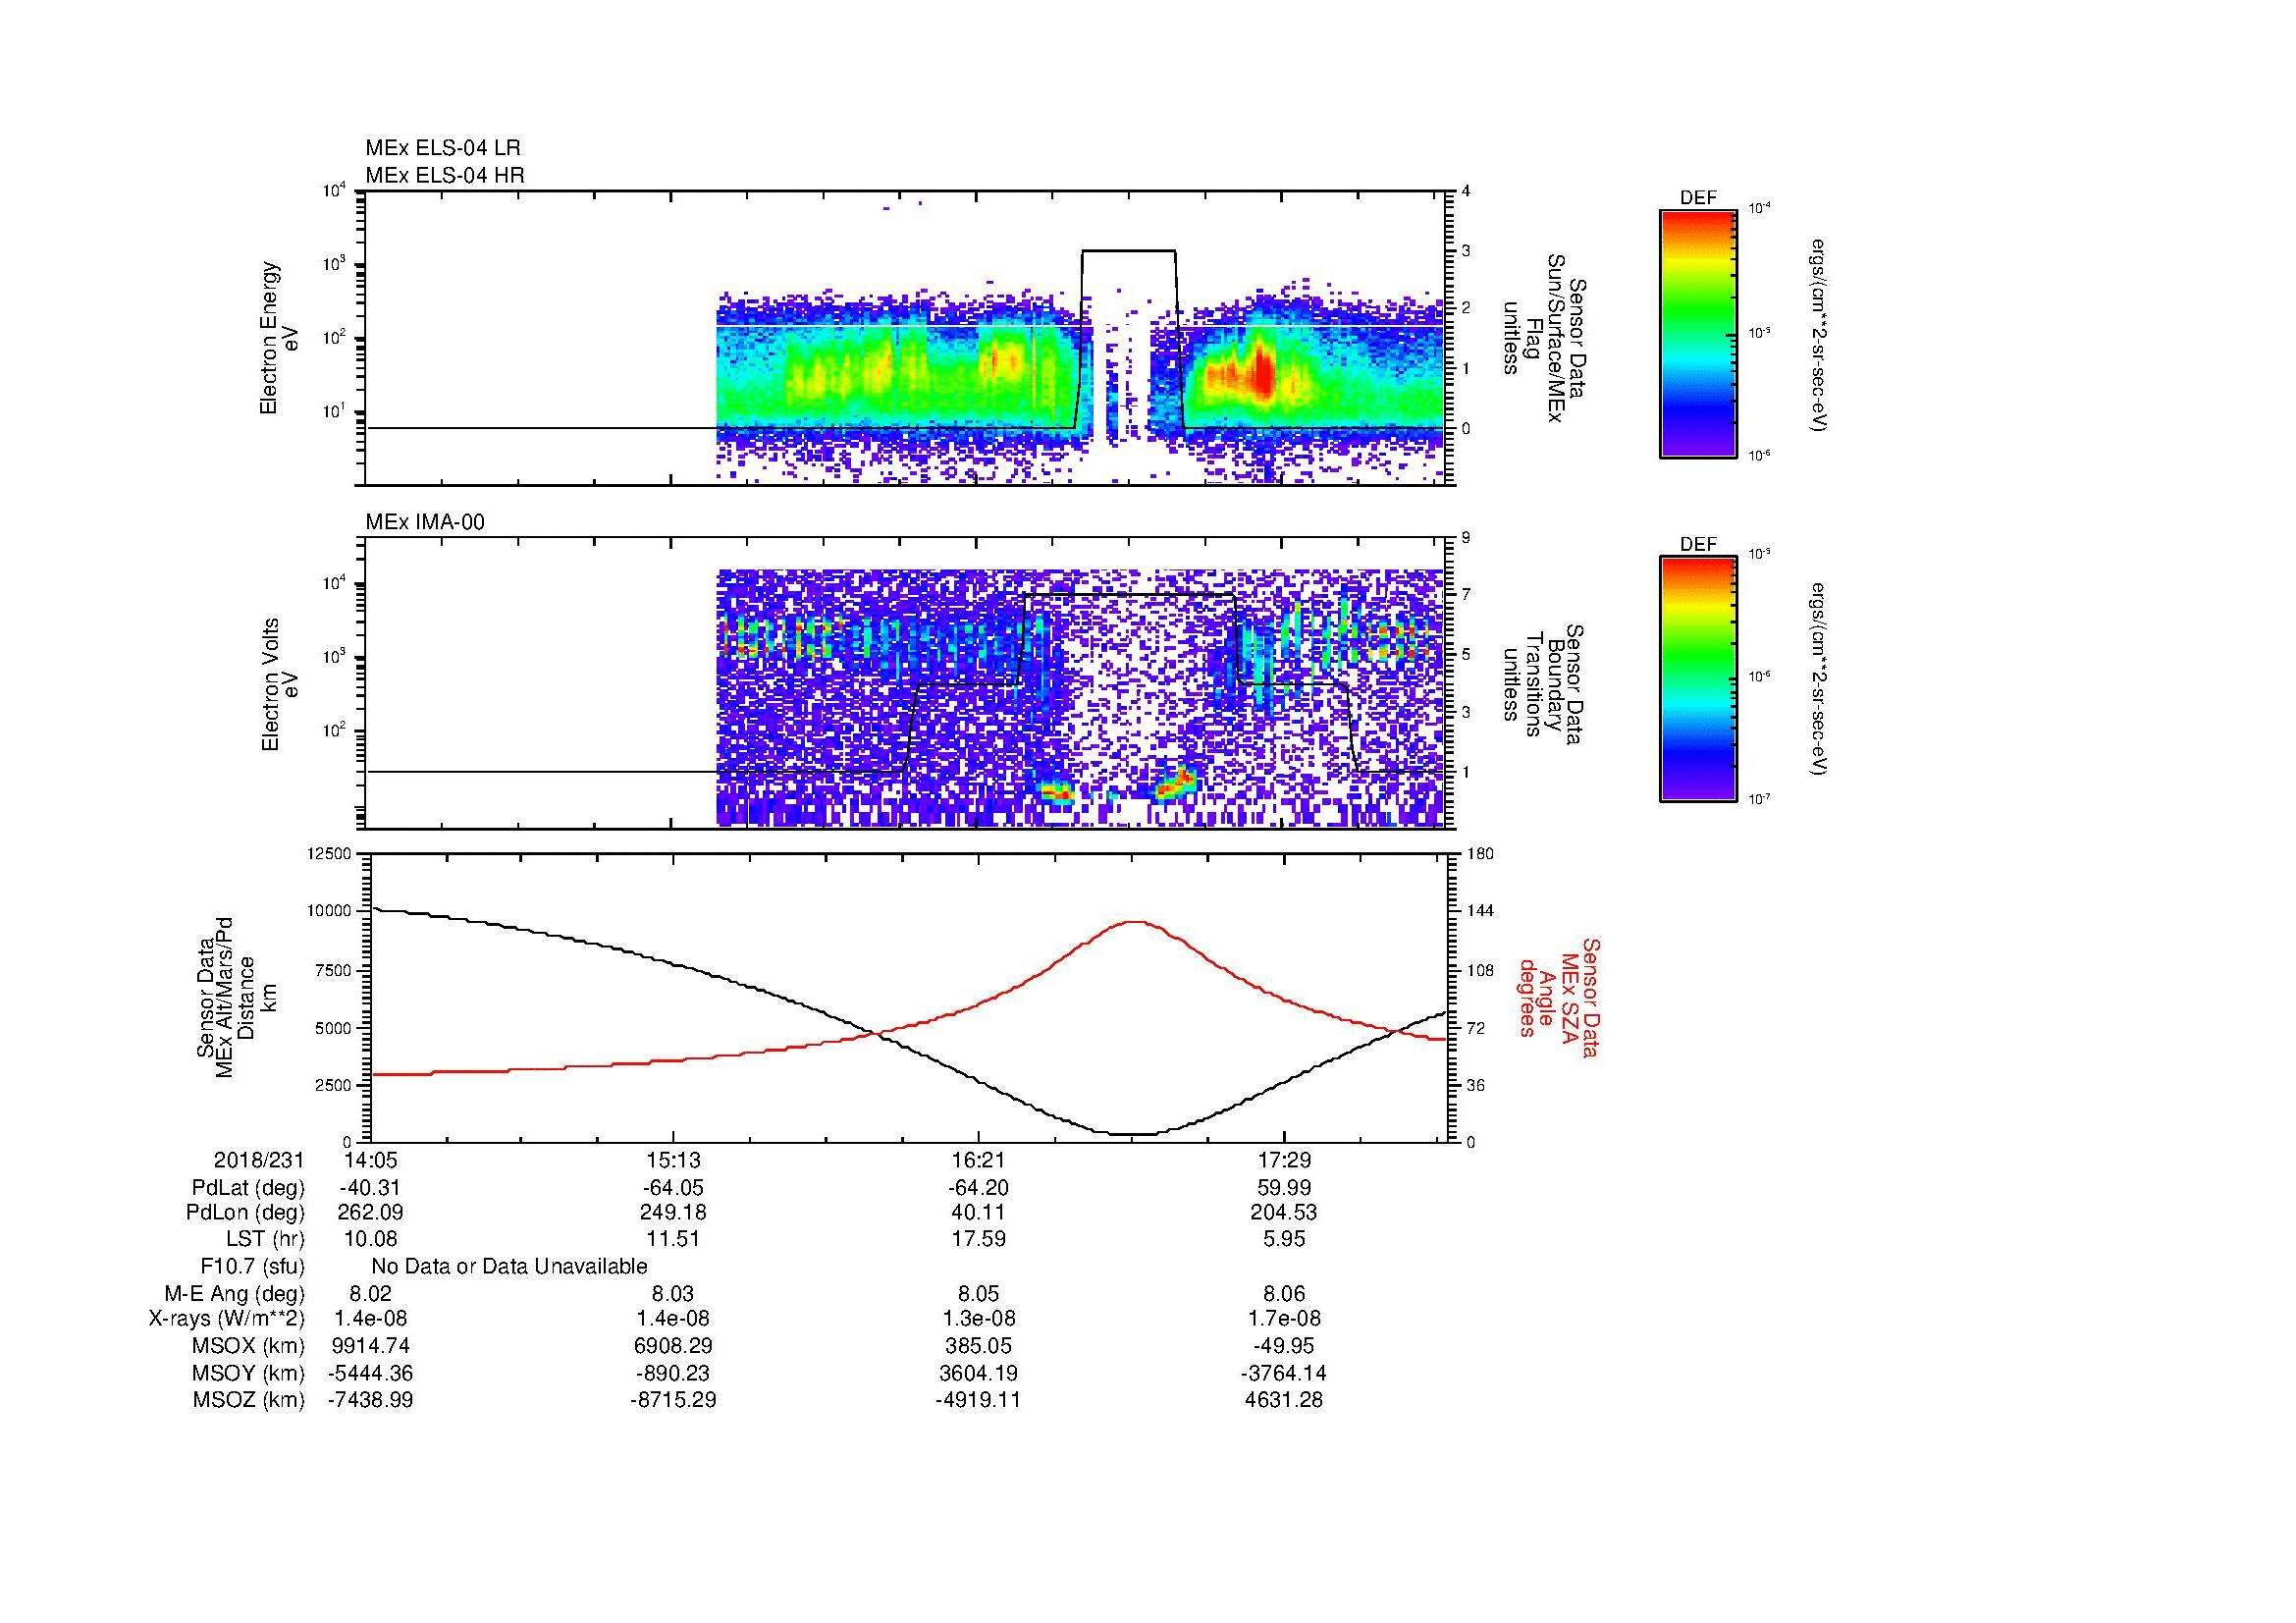Click the 'MSOY (km)' row label
The width and height of the screenshot is (2296, 1623).
tap(248, 1373)
